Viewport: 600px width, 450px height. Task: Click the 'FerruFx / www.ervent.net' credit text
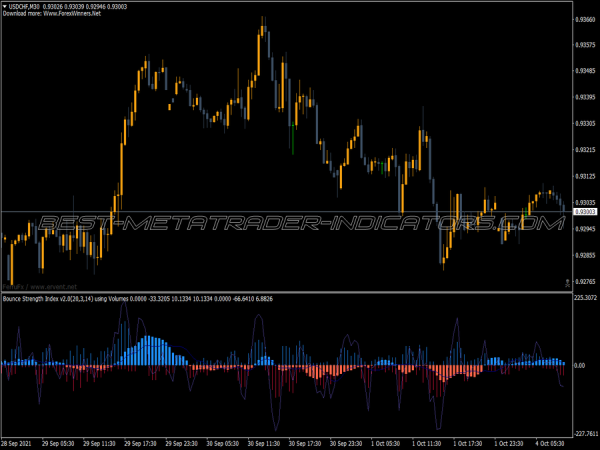pyautogui.click(x=40, y=287)
